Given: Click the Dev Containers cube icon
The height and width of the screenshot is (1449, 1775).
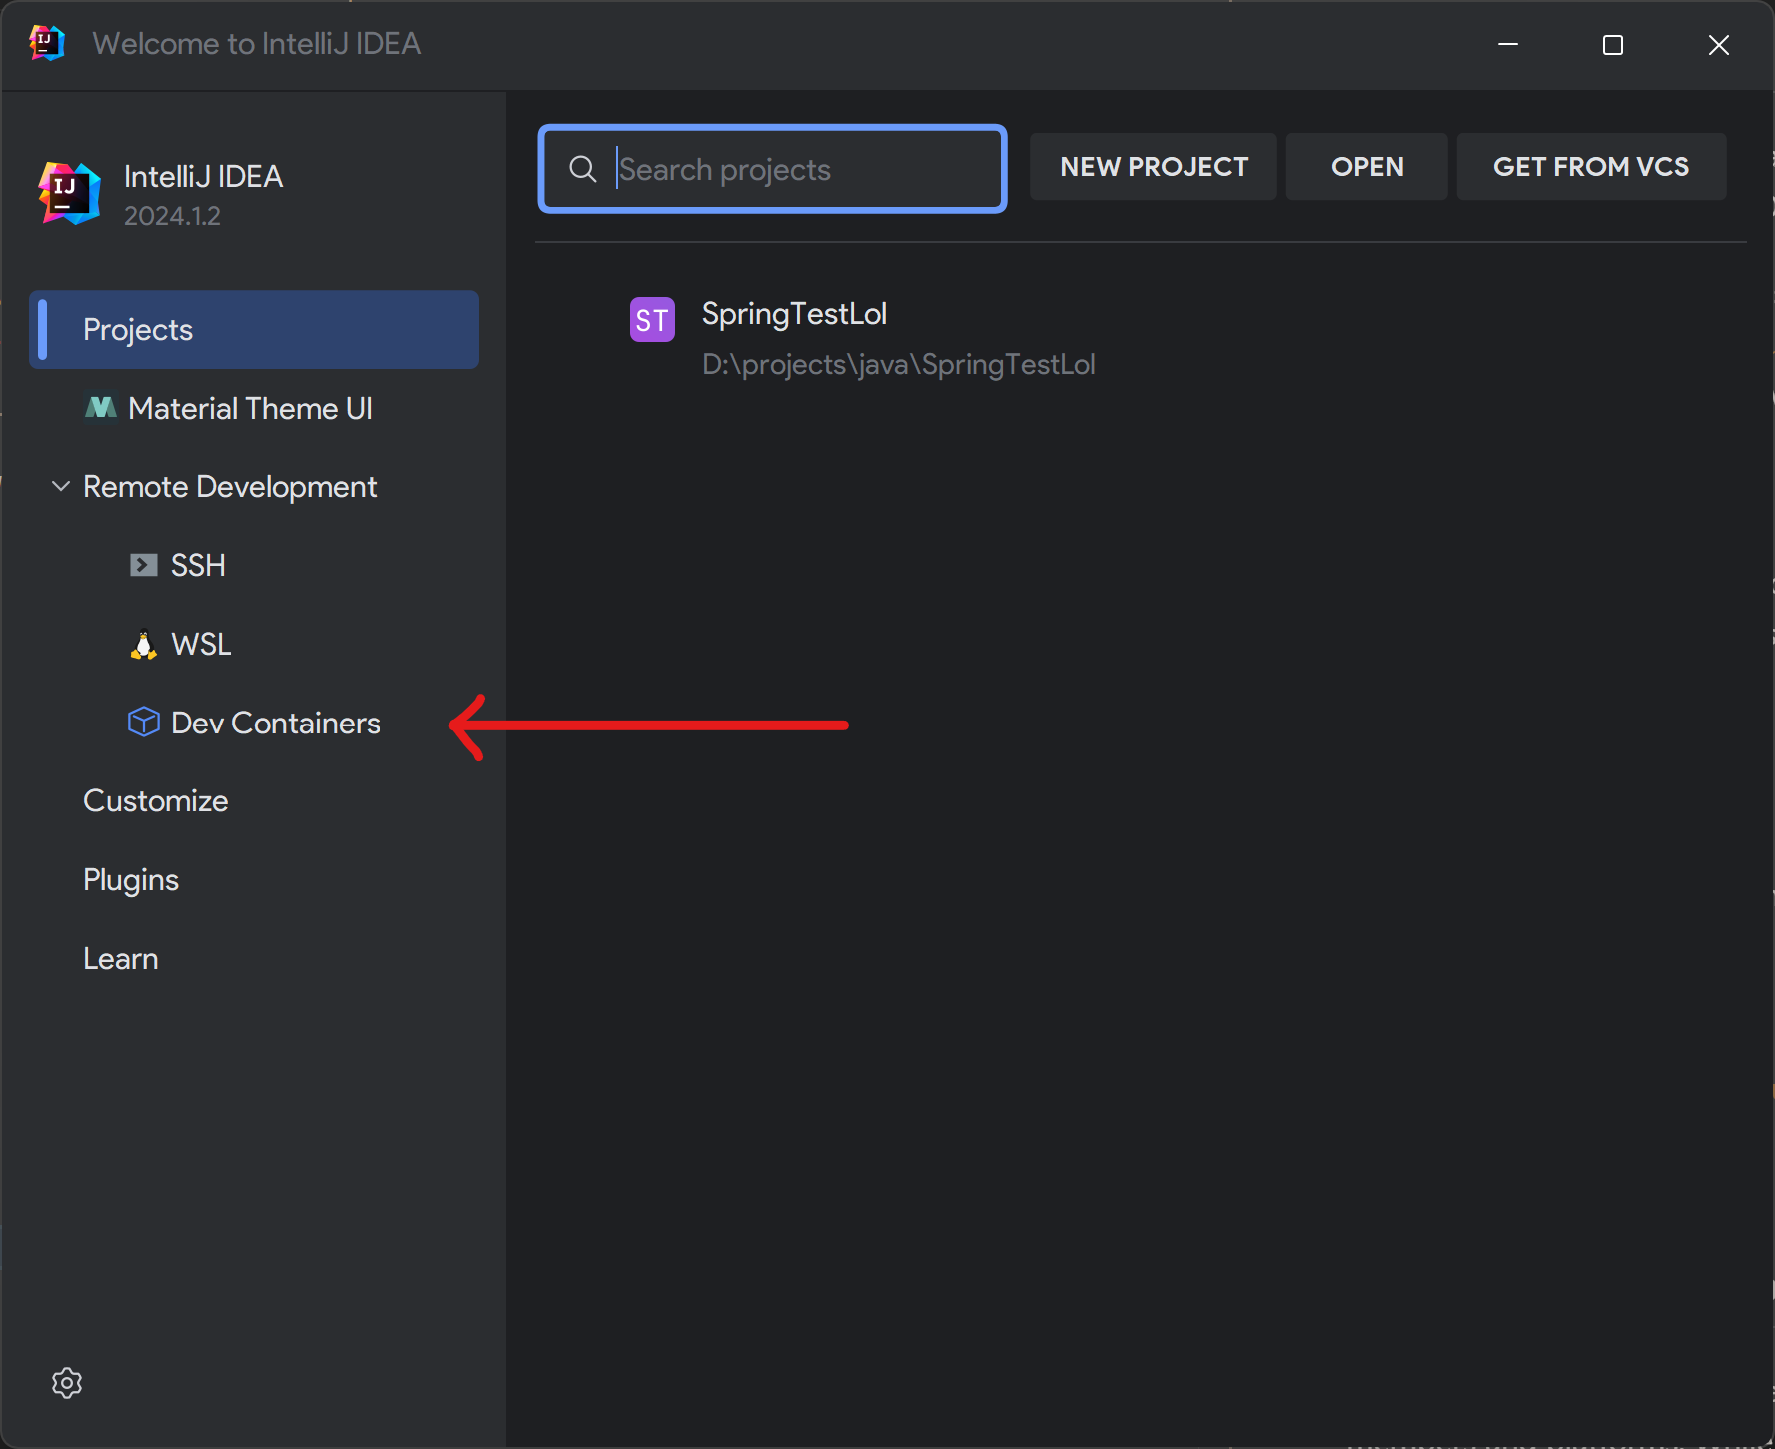Looking at the screenshot, I should (x=144, y=722).
